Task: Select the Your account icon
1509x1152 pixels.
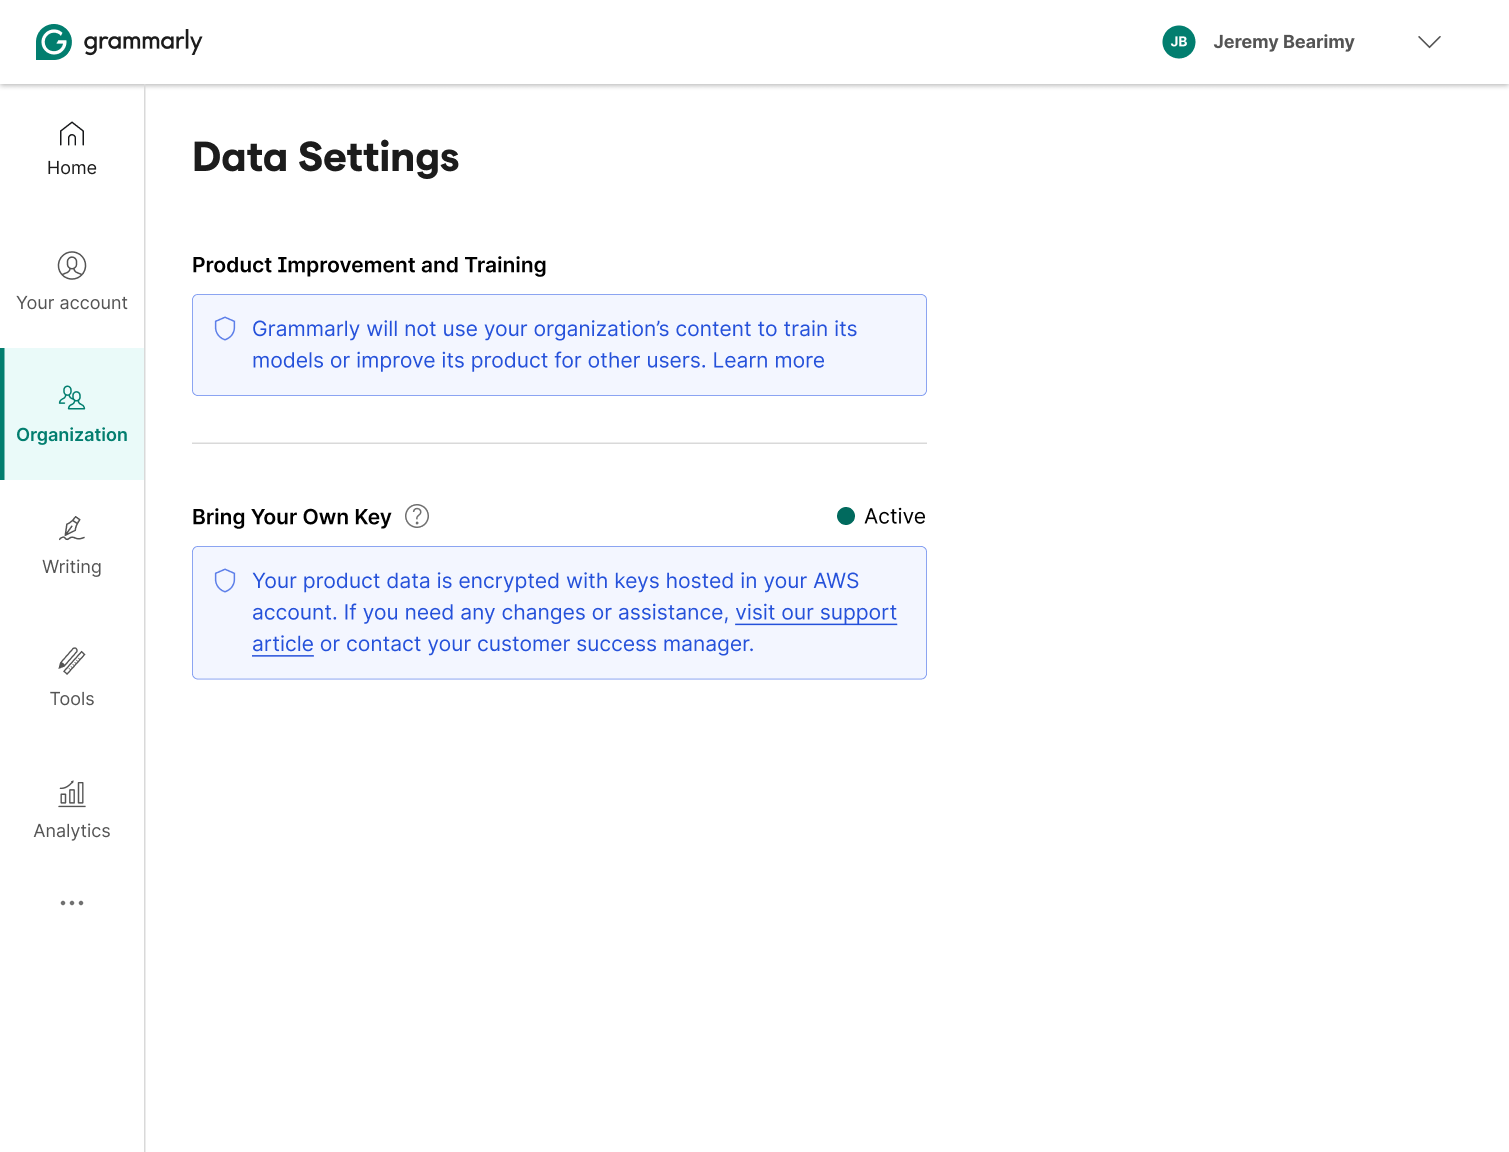Action: point(71,267)
